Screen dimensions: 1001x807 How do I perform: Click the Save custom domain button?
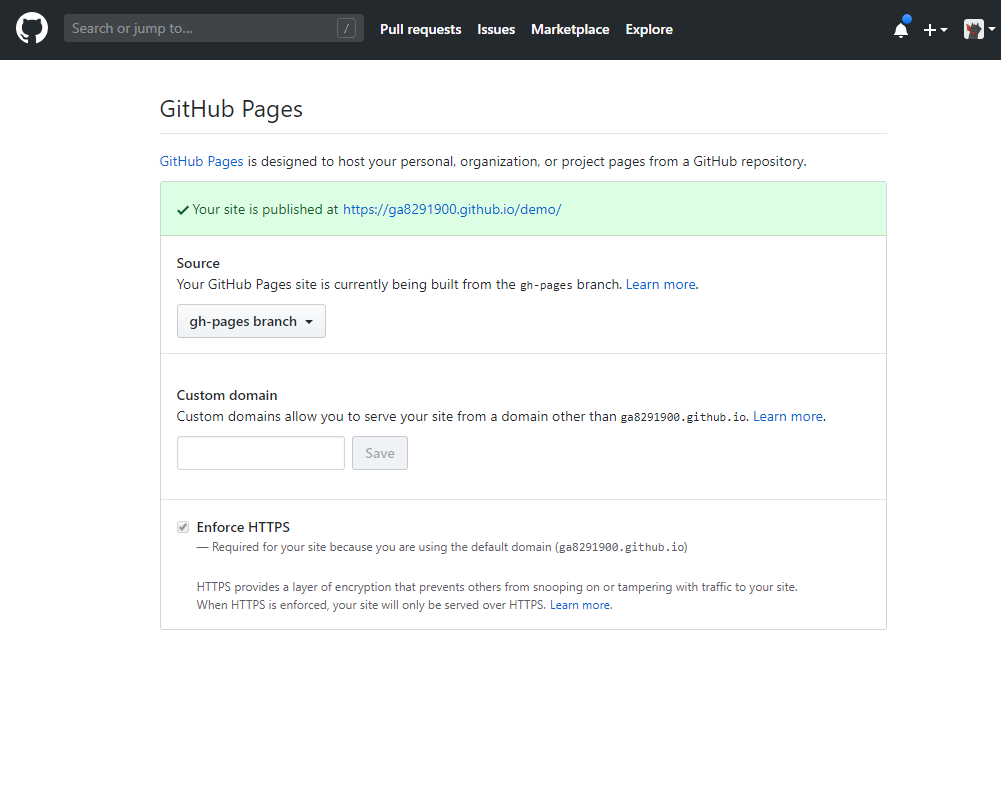(x=380, y=453)
